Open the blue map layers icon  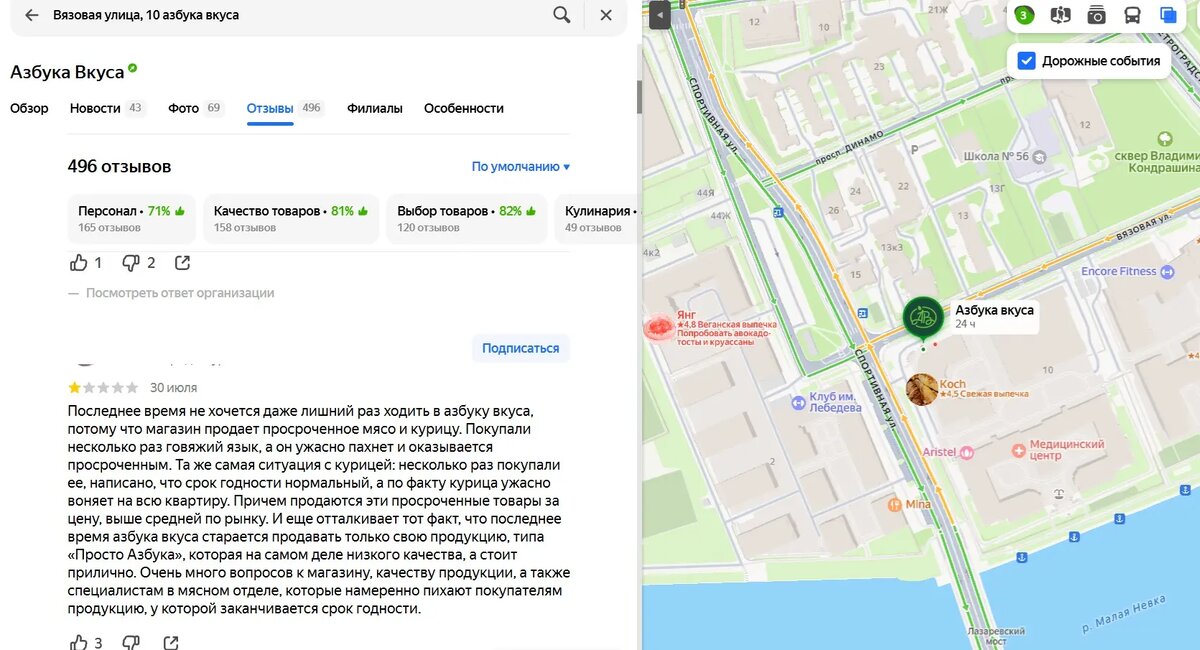coord(1168,15)
